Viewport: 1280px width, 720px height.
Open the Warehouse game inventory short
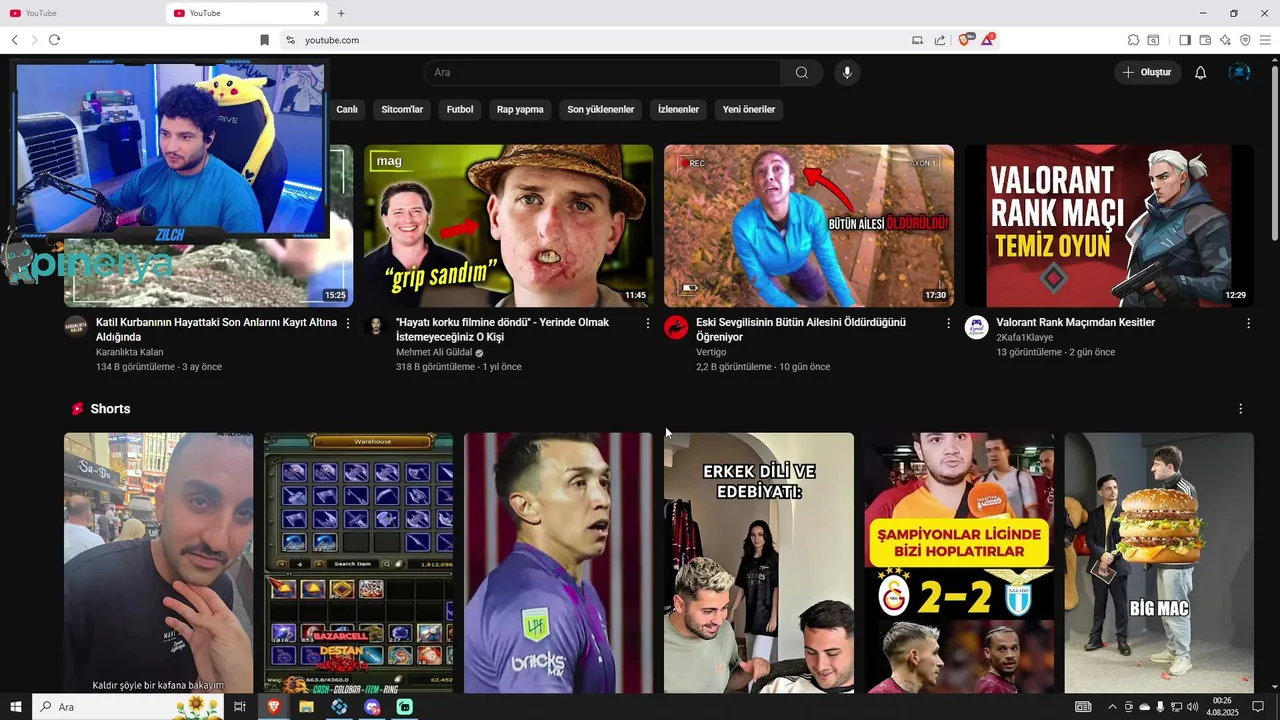coord(358,563)
